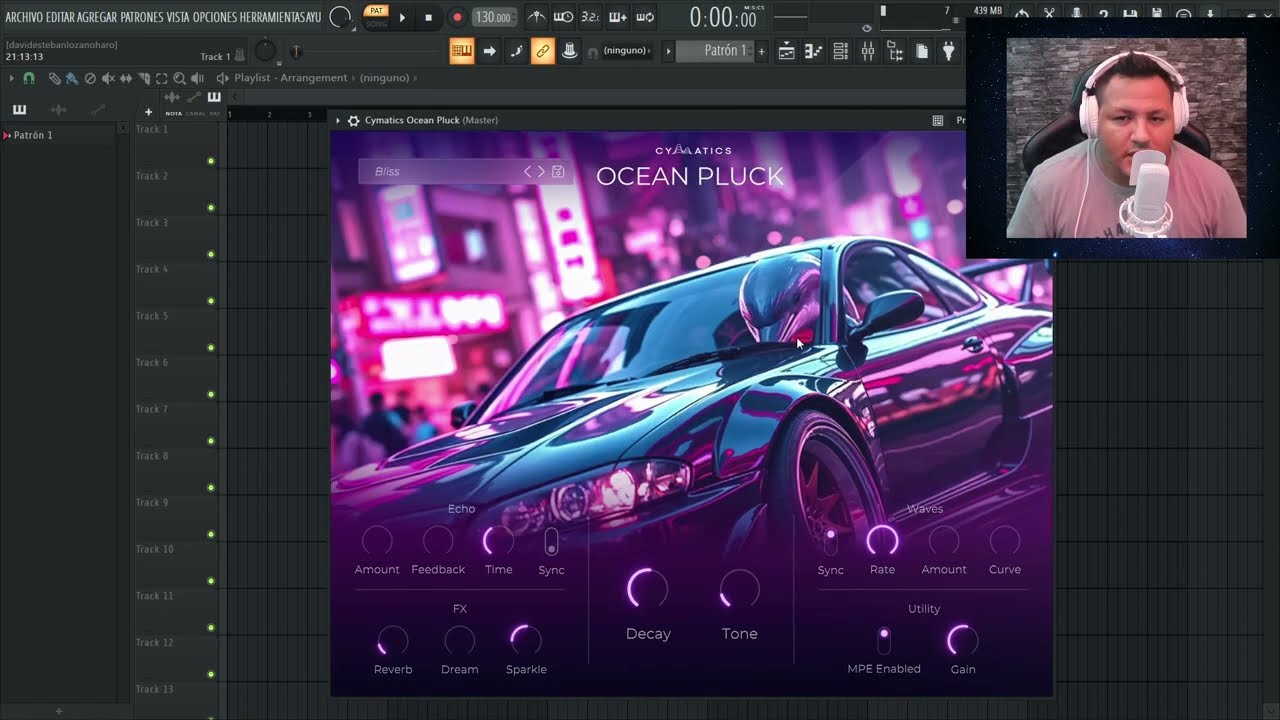The height and width of the screenshot is (720, 1280).
Task: Mute Track 1 via its green LED
Action: (x=211, y=161)
